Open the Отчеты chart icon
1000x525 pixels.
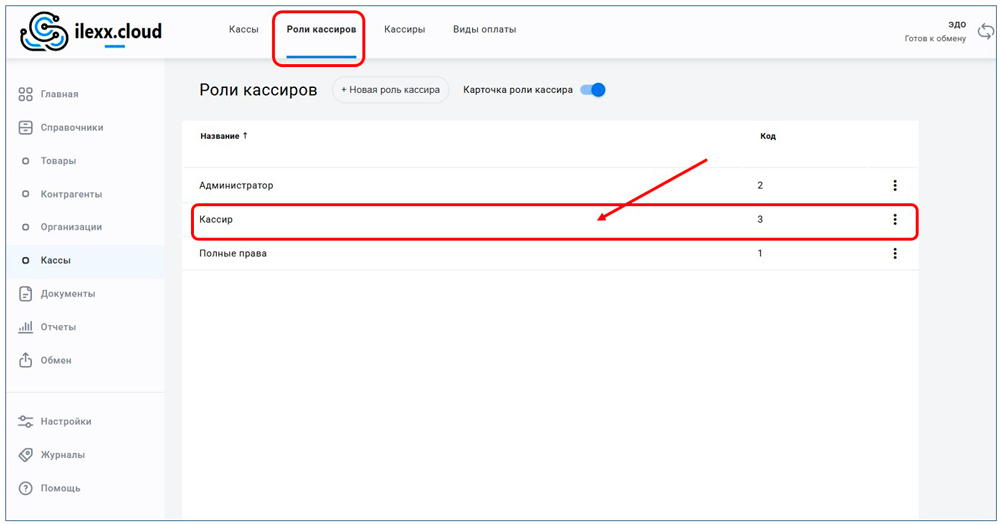click(26, 327)
